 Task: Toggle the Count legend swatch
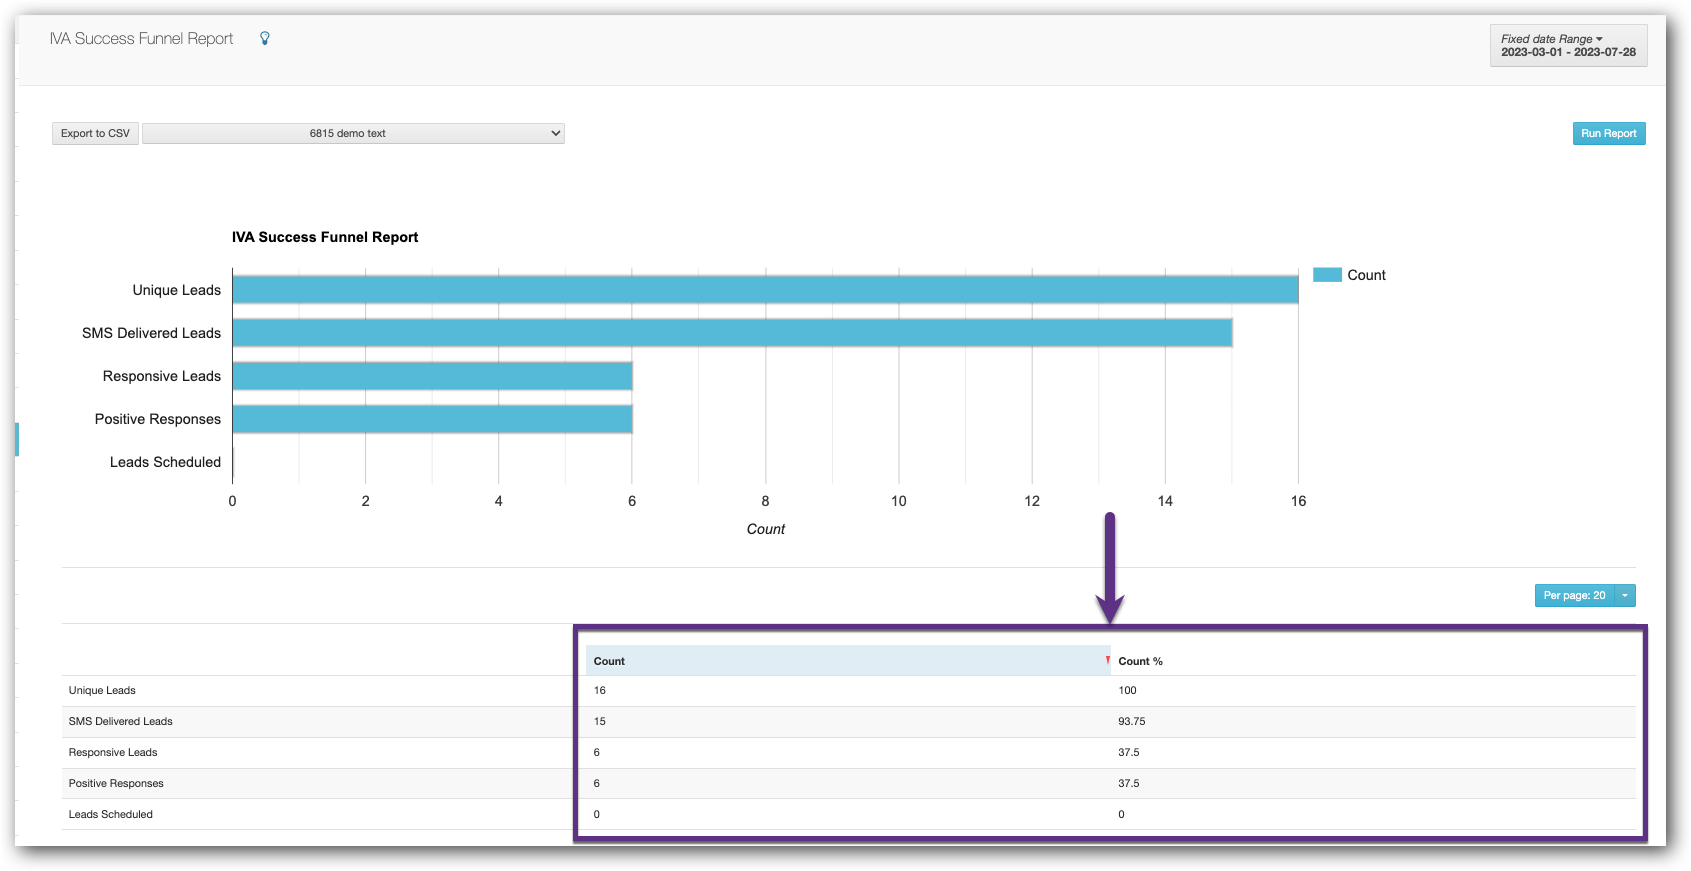coord(1327,275)
